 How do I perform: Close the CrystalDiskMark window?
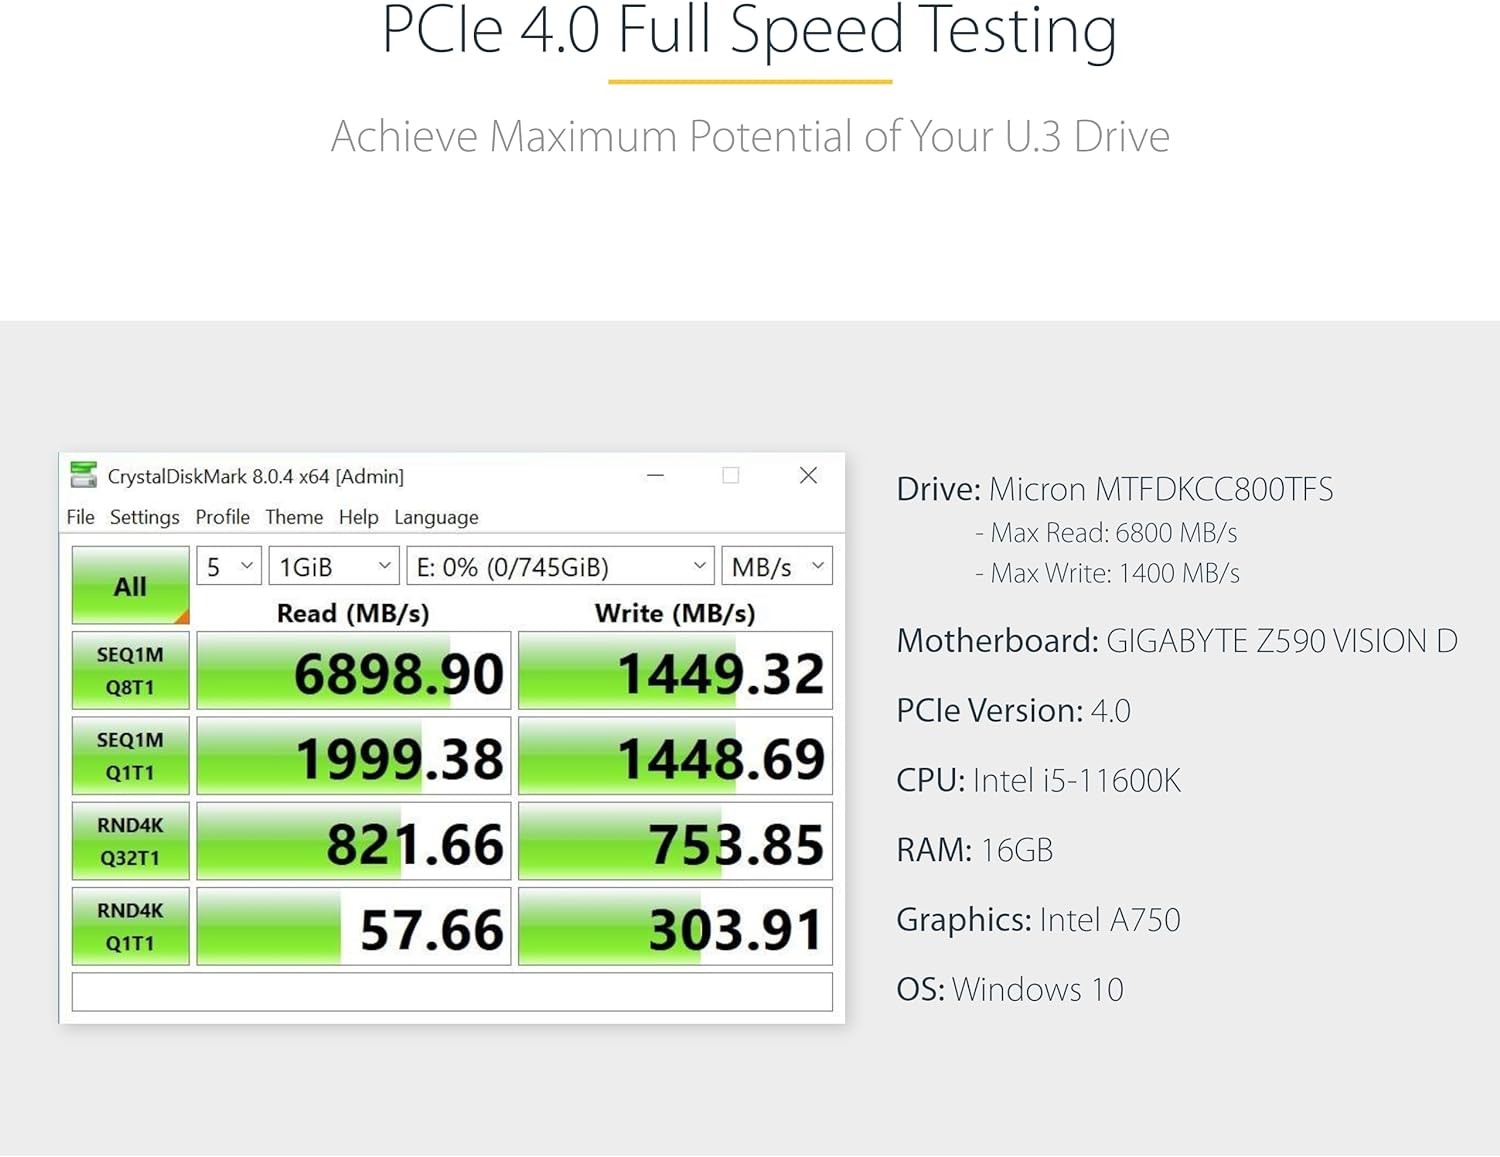coord(808,475)
